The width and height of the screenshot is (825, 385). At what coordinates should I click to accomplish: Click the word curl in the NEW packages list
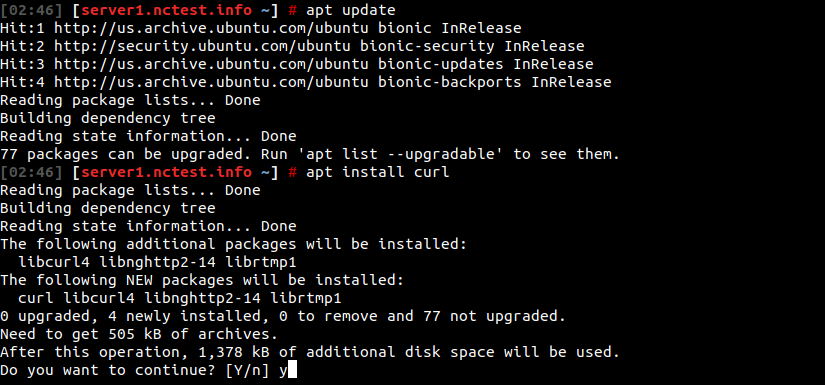(36, 298)
